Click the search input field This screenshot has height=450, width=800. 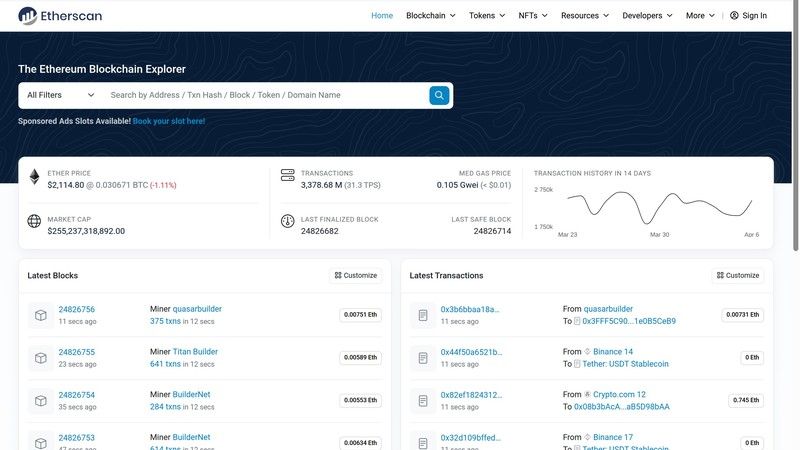[266, 95]
